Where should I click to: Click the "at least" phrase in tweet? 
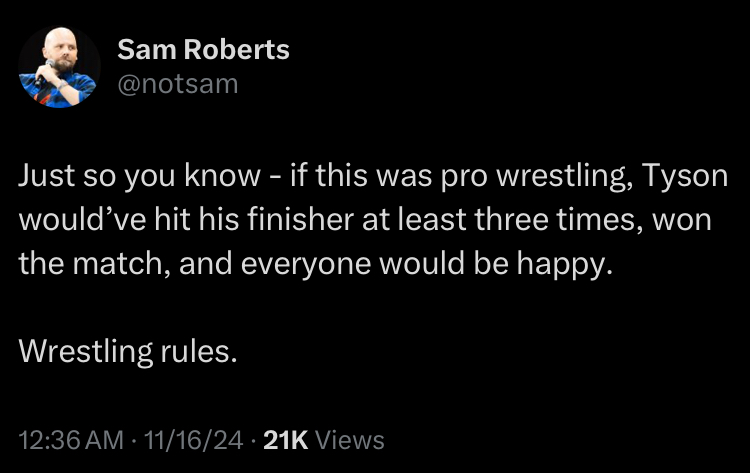pyautogui.click(x=414, y=220)
